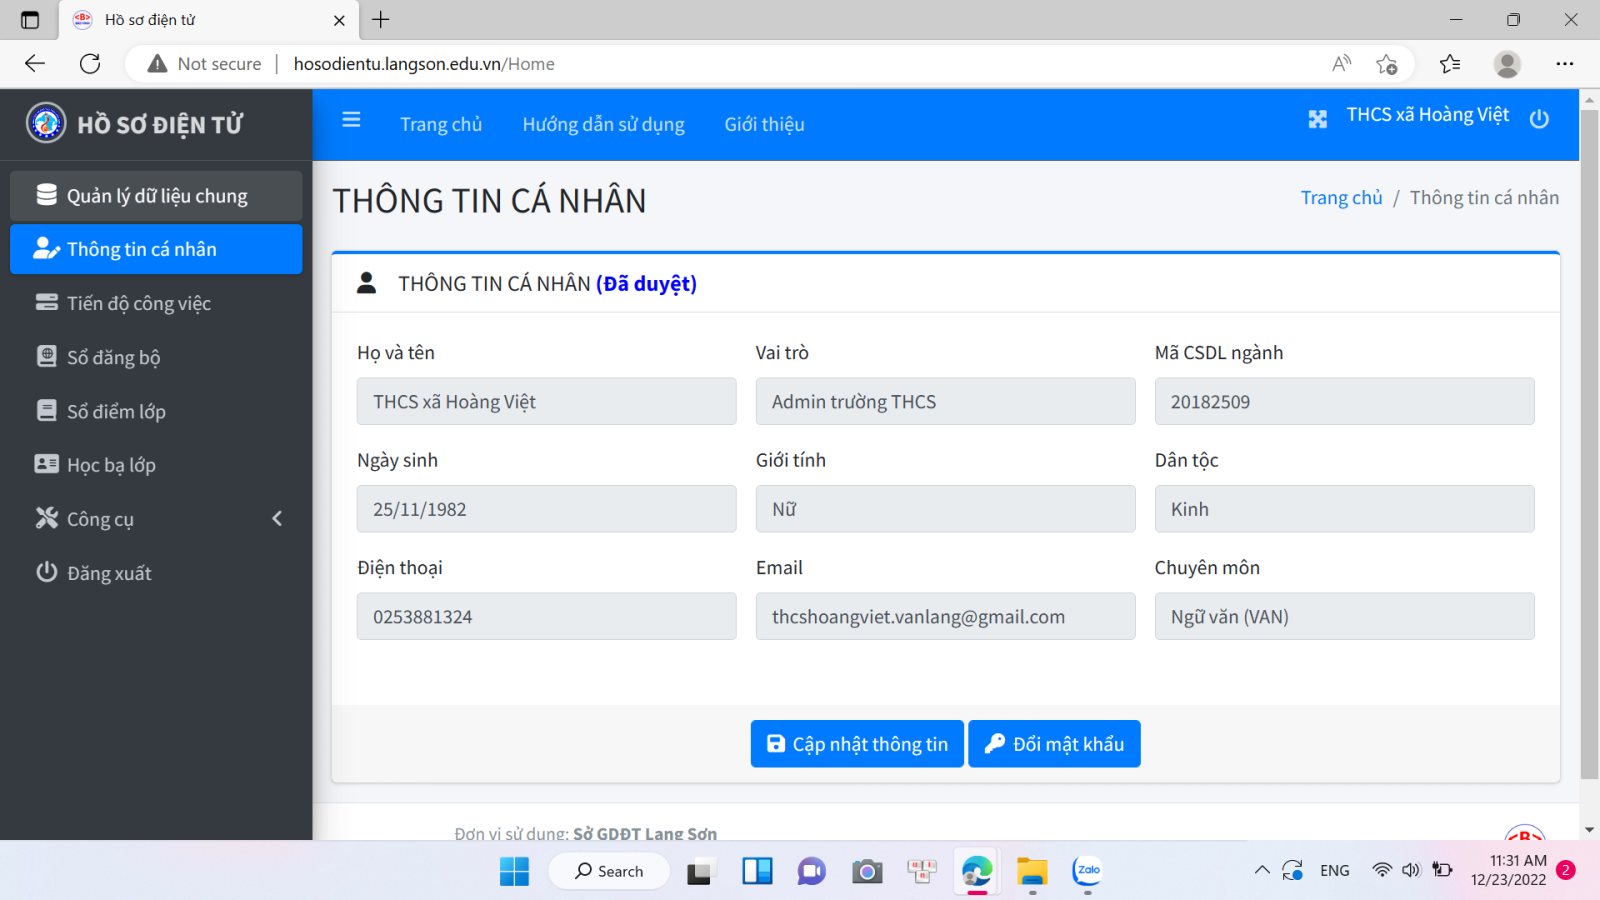Open Giới thiệu in the top navigation
1600x900 pixels.
click(764, 124)
